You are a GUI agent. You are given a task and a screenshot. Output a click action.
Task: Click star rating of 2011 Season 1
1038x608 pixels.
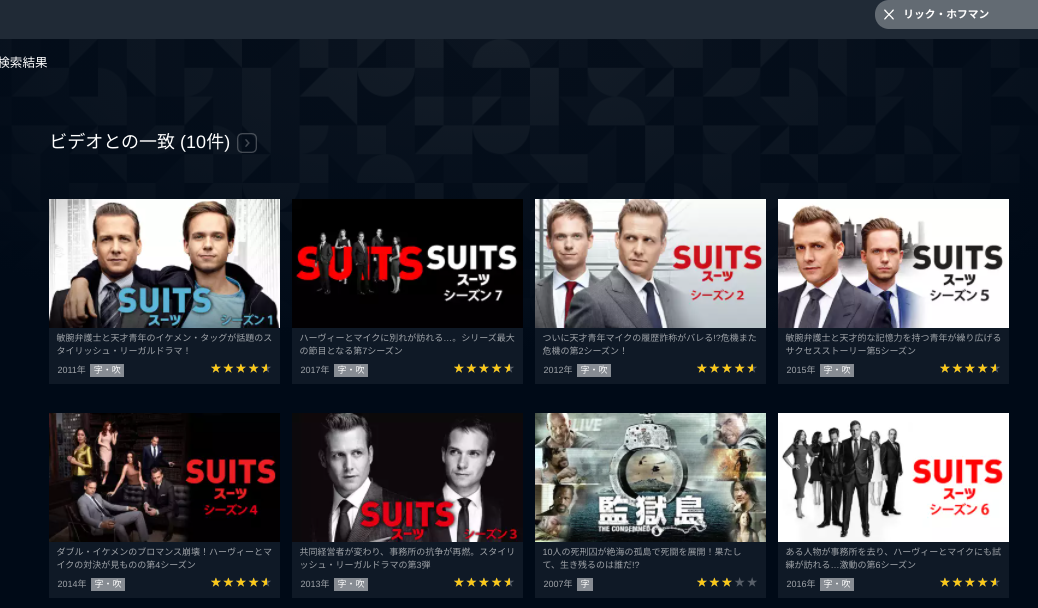[x=241, y=369]
